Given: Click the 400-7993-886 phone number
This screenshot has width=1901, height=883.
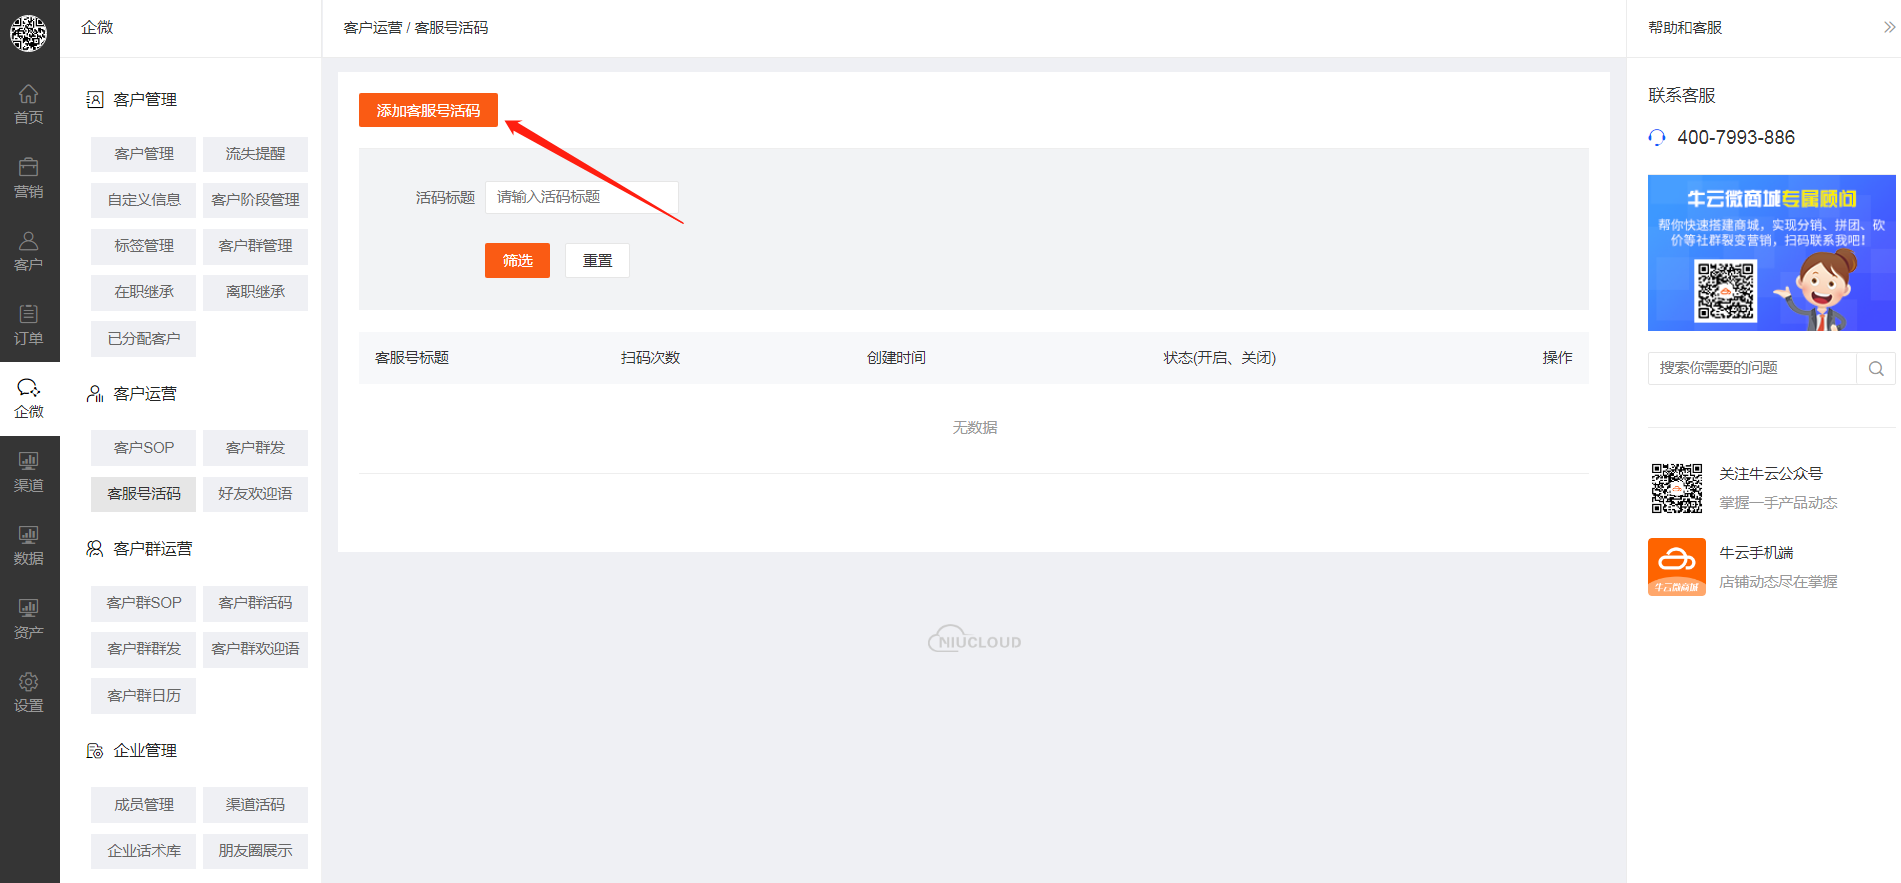Looking at the screenshot, I should (x=1736, y=138).
